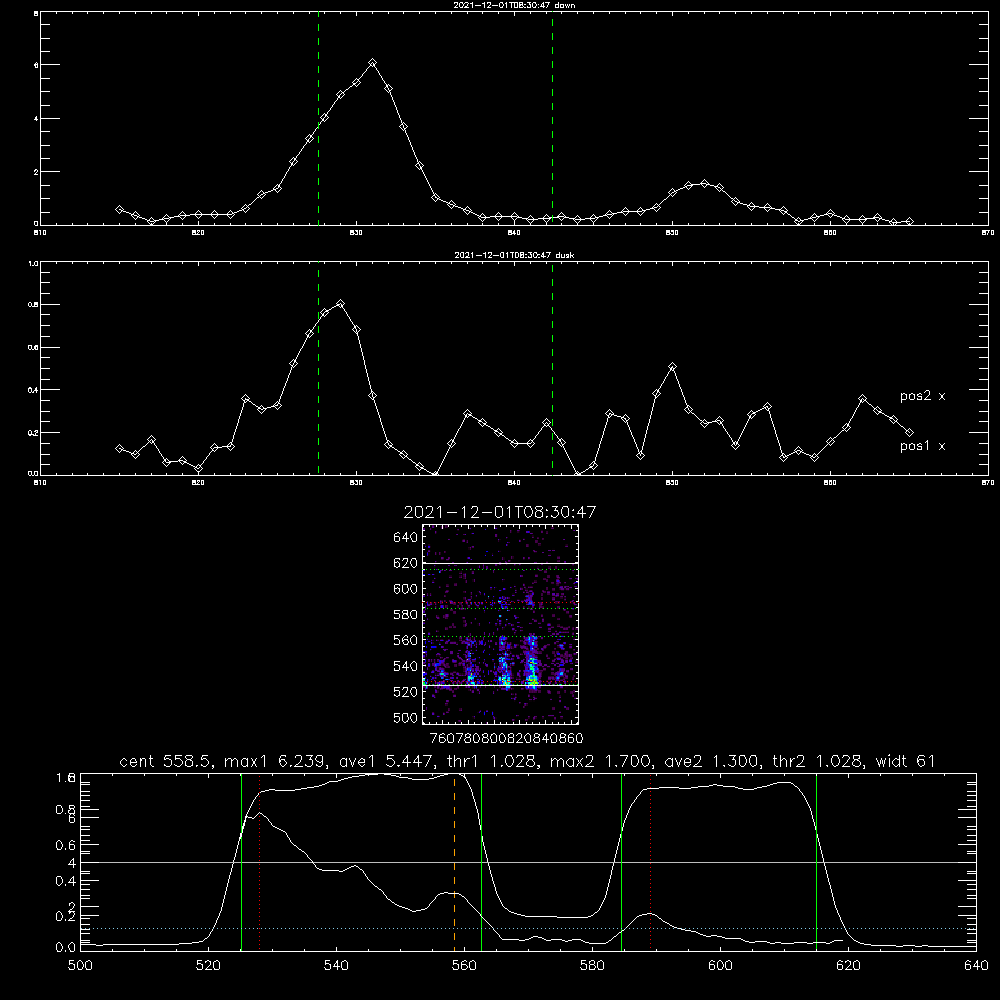Click y-axis label '620' beside the spectral image
Image resolution: width=1000 pixels, height=1000 pixels.
406,563
